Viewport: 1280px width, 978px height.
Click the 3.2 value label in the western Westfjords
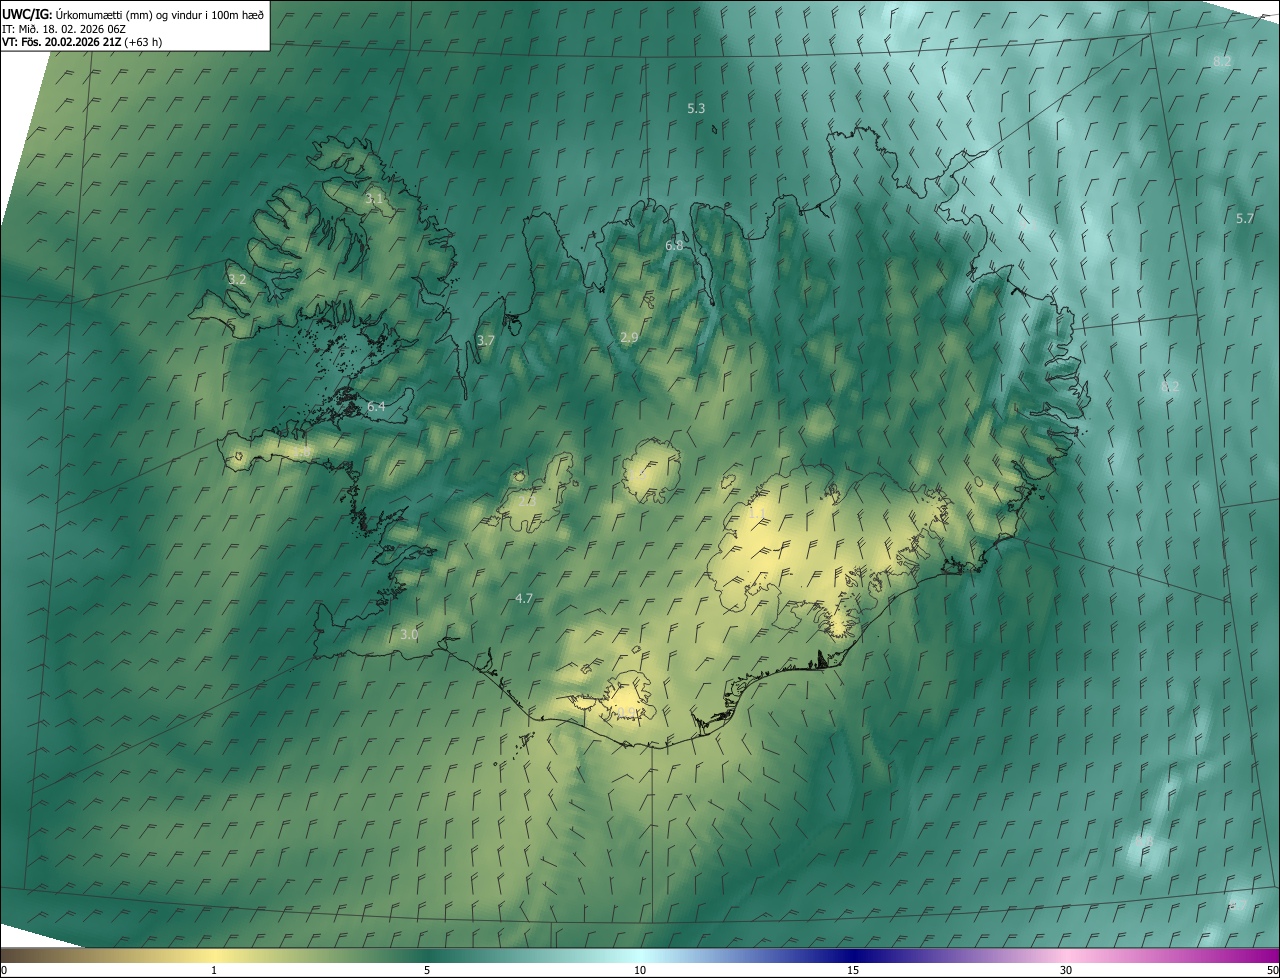point(237,280)
